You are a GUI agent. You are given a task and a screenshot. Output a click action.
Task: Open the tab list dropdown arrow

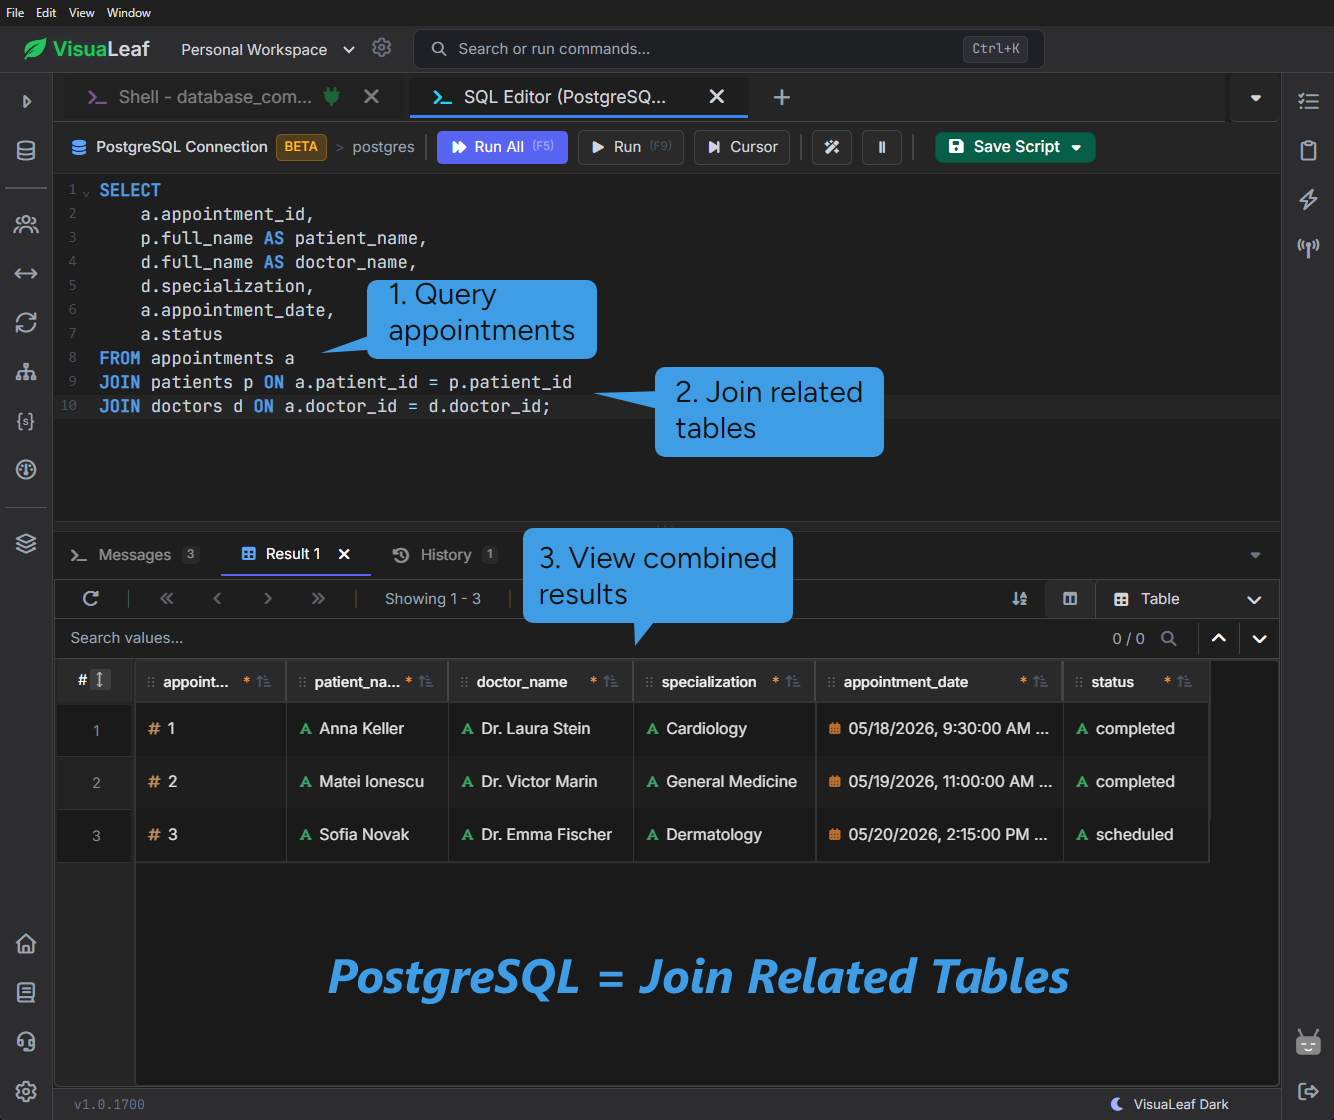1256,98
